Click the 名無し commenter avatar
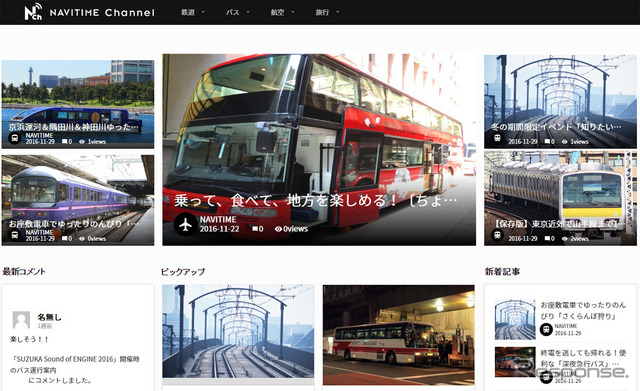This screenshot has height=391, width=640. tap(21, 320)
